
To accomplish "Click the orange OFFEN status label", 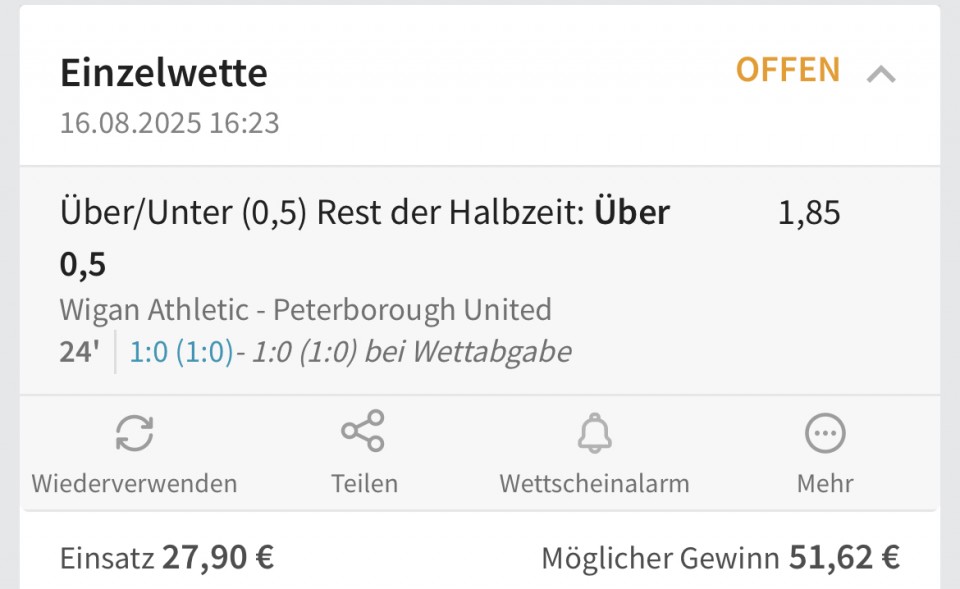I will pos(788,70).
